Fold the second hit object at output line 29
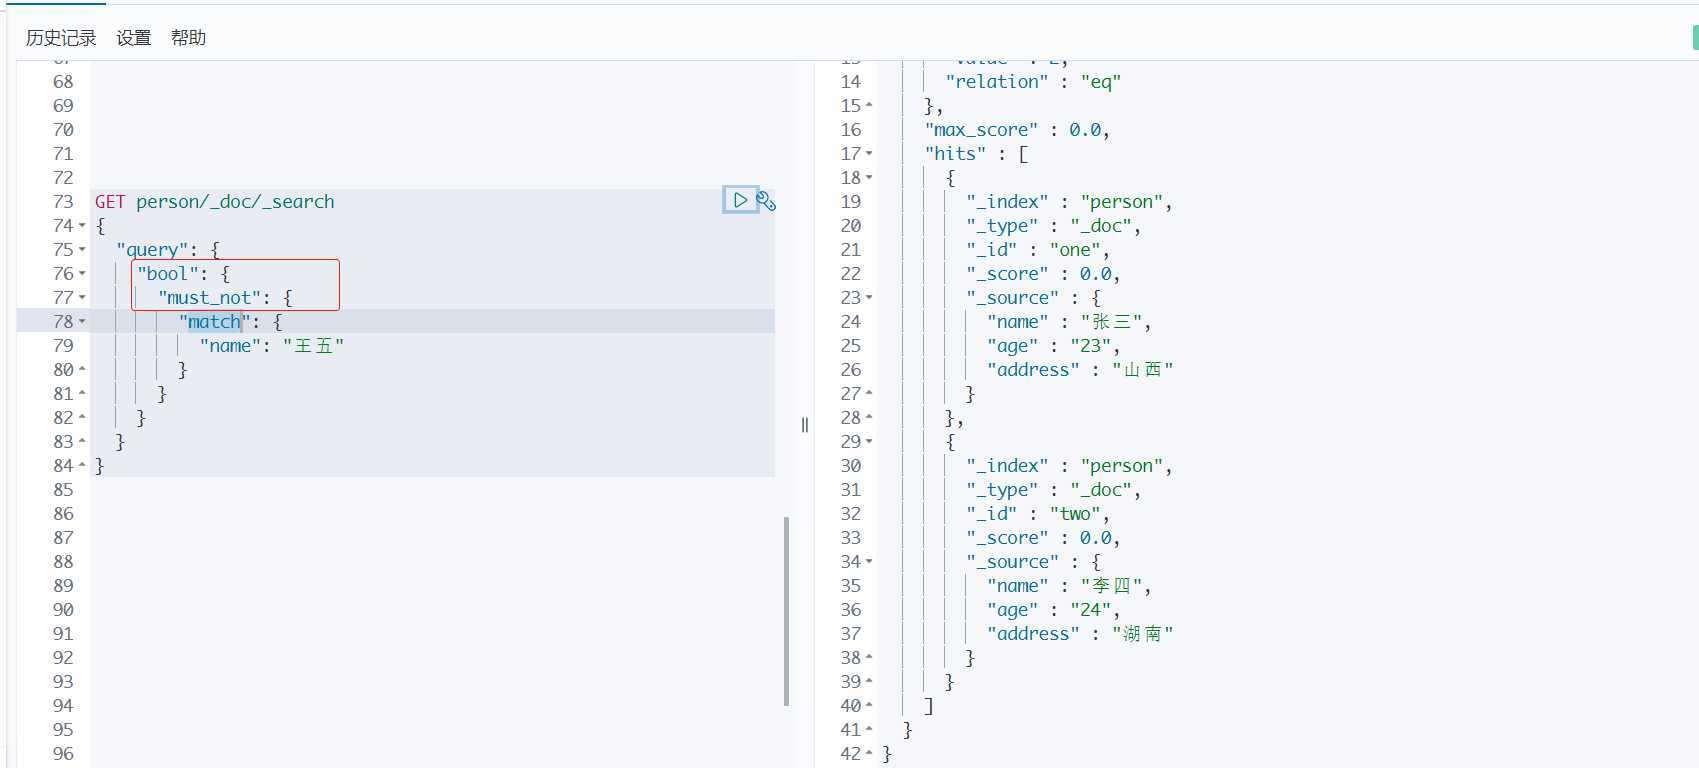The image size is (1699, 768). coord(869,442)
